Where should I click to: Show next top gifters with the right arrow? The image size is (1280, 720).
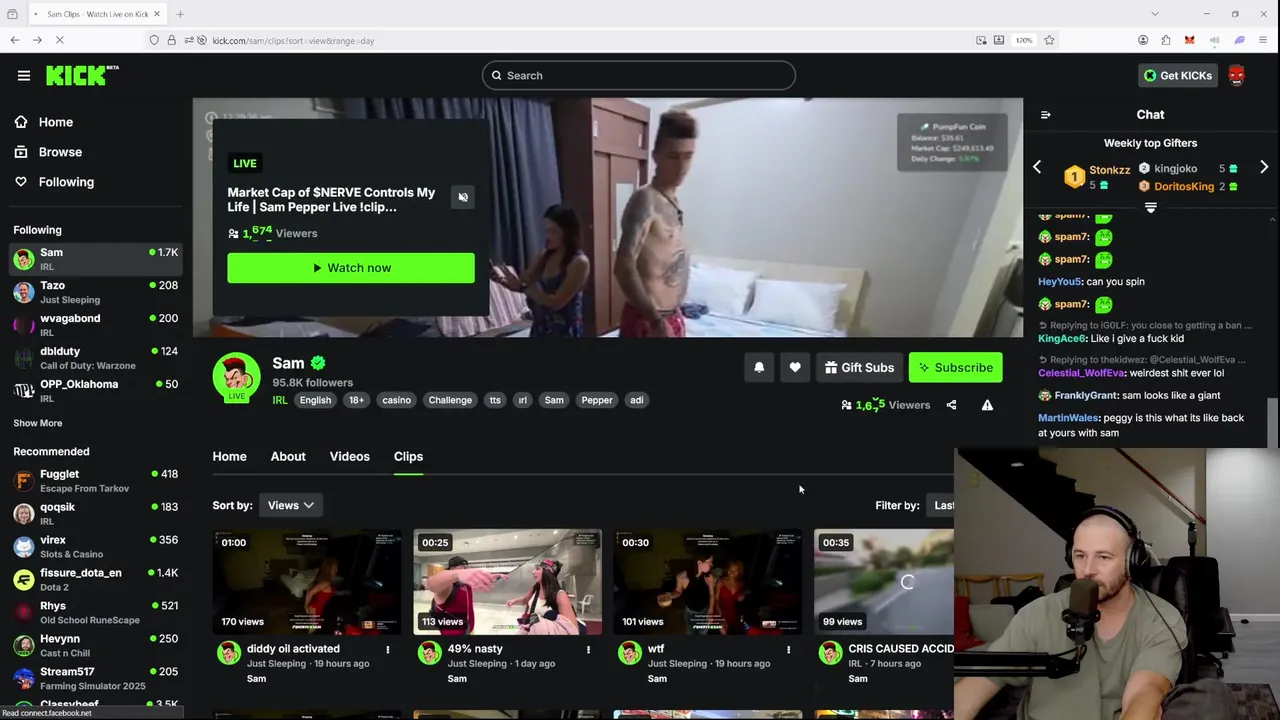pyautogui.click(x=1264, y=167)
